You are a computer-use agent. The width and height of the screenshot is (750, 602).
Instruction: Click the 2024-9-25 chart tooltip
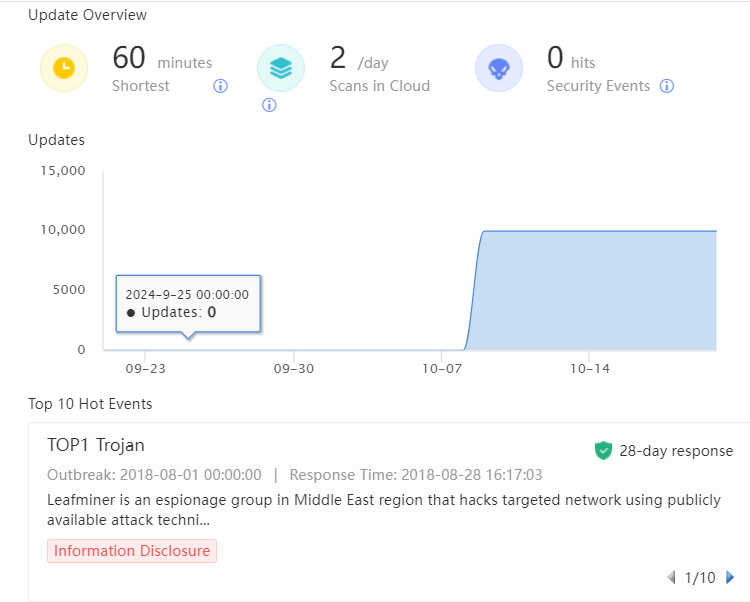[x=188, y=303]
